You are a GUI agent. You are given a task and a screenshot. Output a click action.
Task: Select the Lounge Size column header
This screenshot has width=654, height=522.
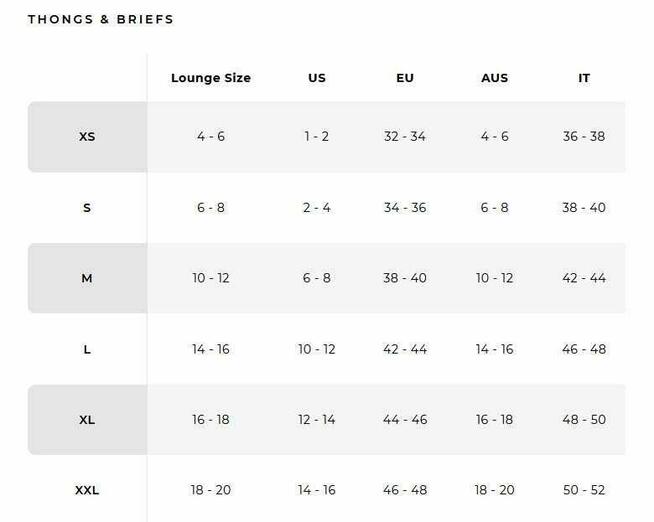(x=211, y=78)
